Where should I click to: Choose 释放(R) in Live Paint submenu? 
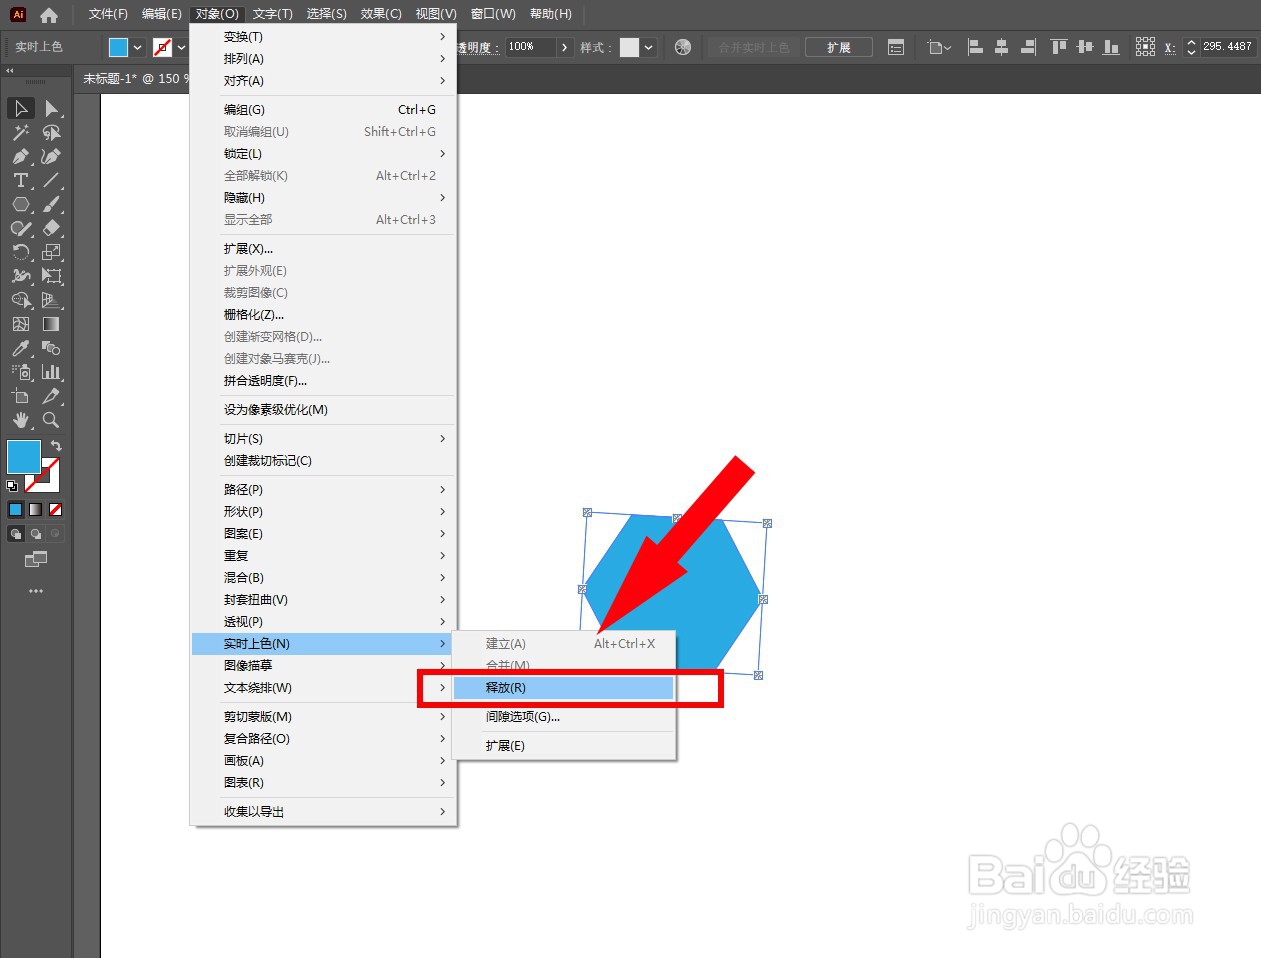coord(564,688)
